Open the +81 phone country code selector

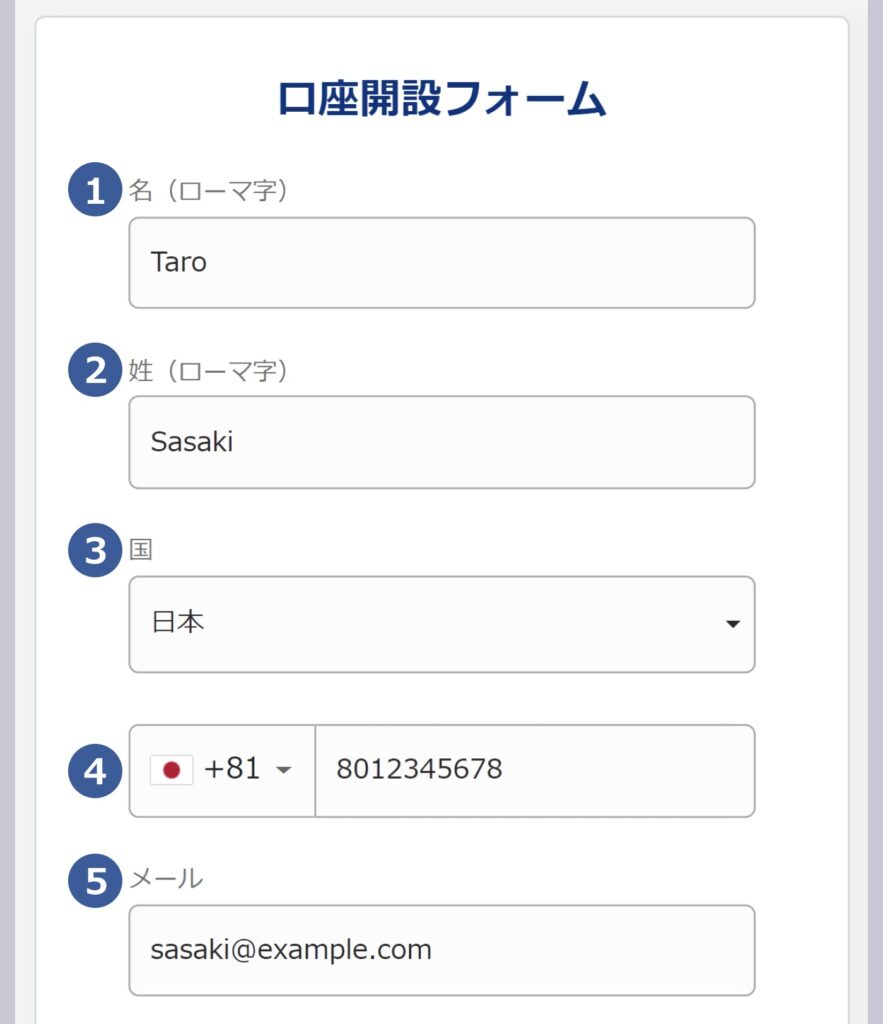223,771
